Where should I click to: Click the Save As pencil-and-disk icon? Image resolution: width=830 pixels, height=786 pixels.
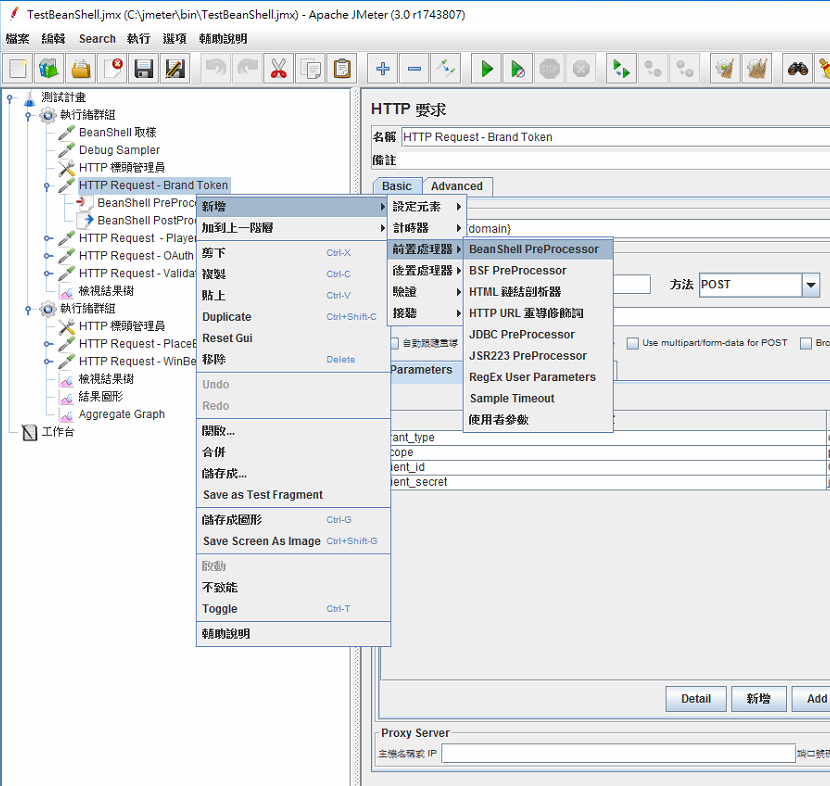coord(175,69)
